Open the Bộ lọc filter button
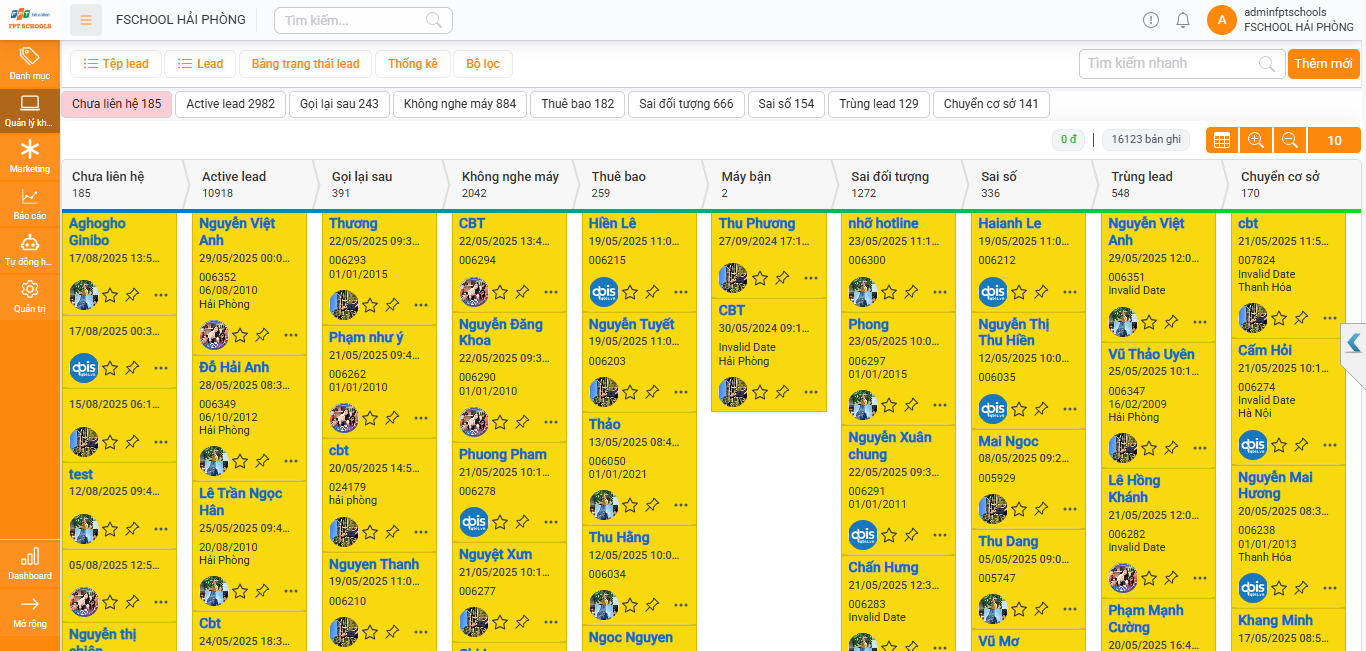The image size is (1366, 651). (x=482, y=64)
